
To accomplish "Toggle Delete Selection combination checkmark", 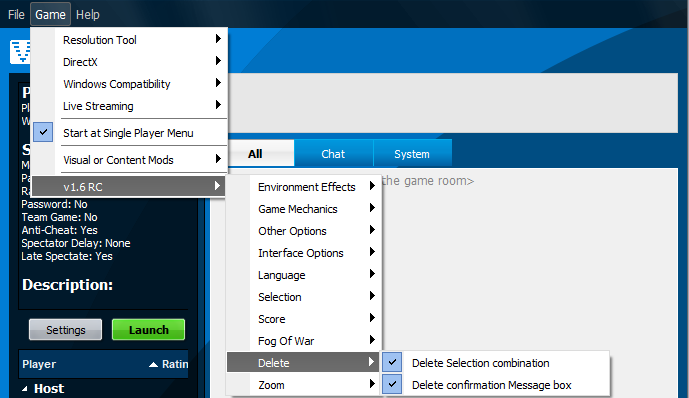I will 392,362.
